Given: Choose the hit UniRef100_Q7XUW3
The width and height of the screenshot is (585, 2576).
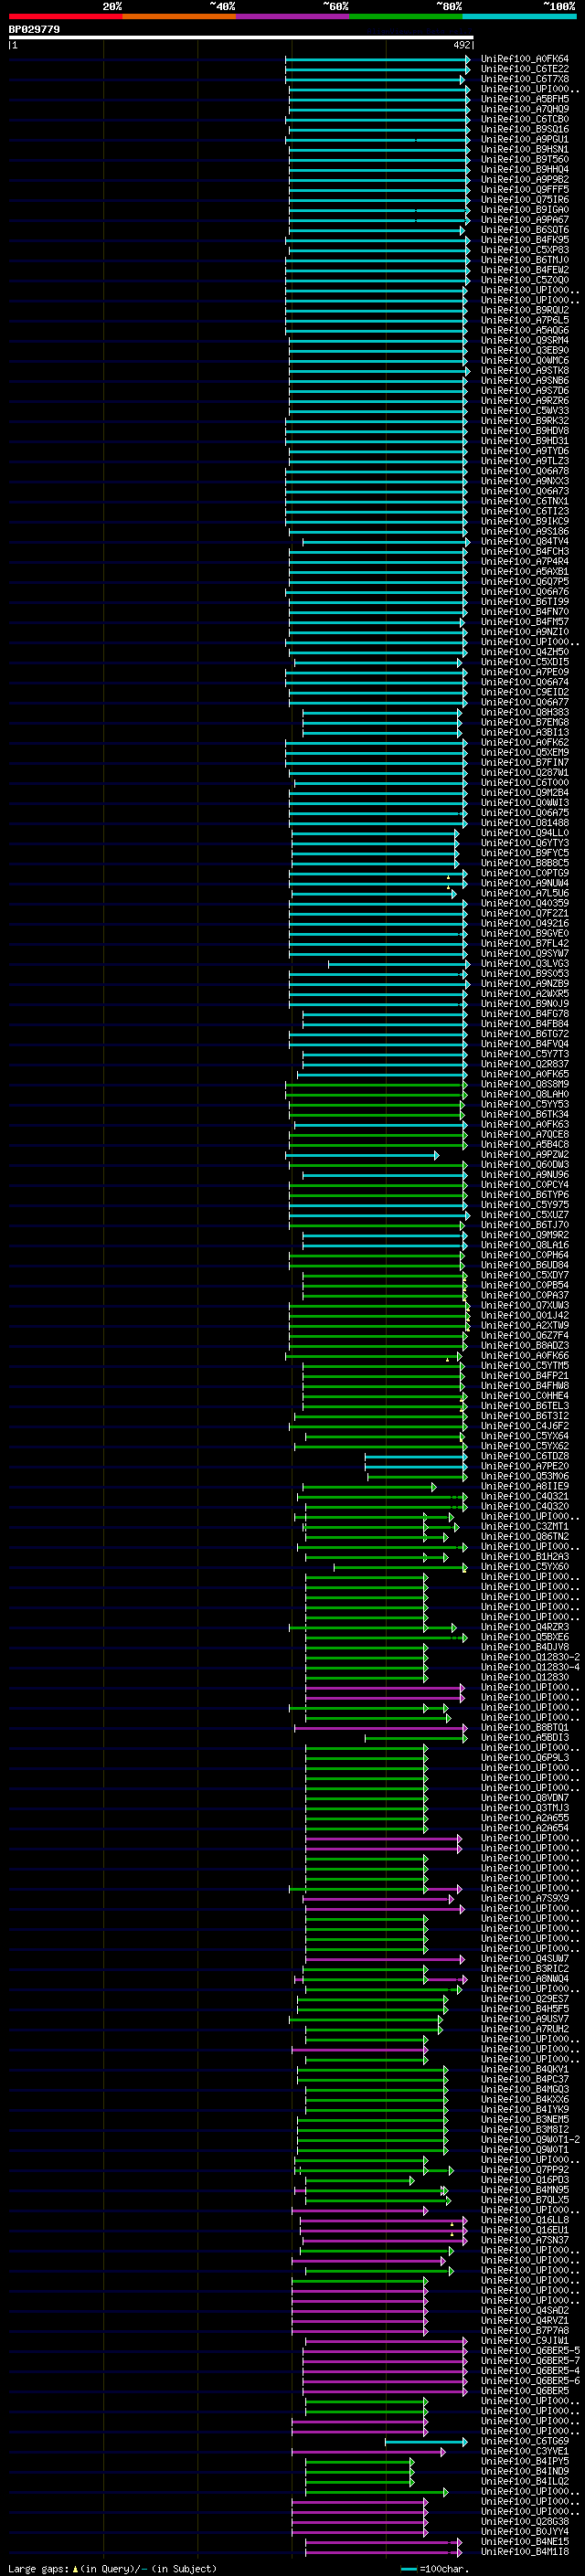Looking at the screenshot, I should point(525,1305).
